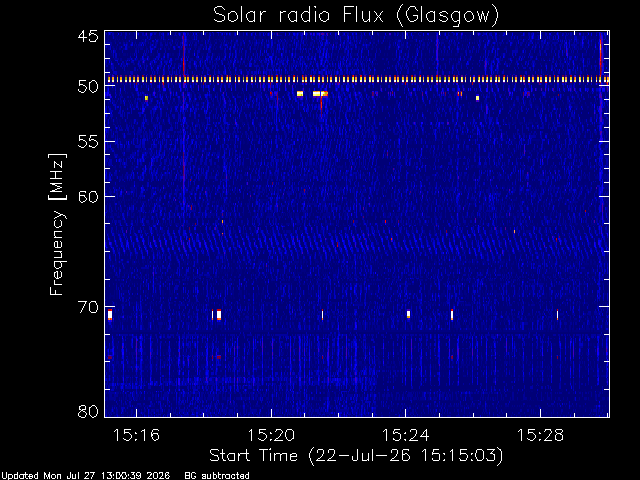Click the 15:28 time axis label
The width and height of the screenshot is (640, 480).
[540, 435]
